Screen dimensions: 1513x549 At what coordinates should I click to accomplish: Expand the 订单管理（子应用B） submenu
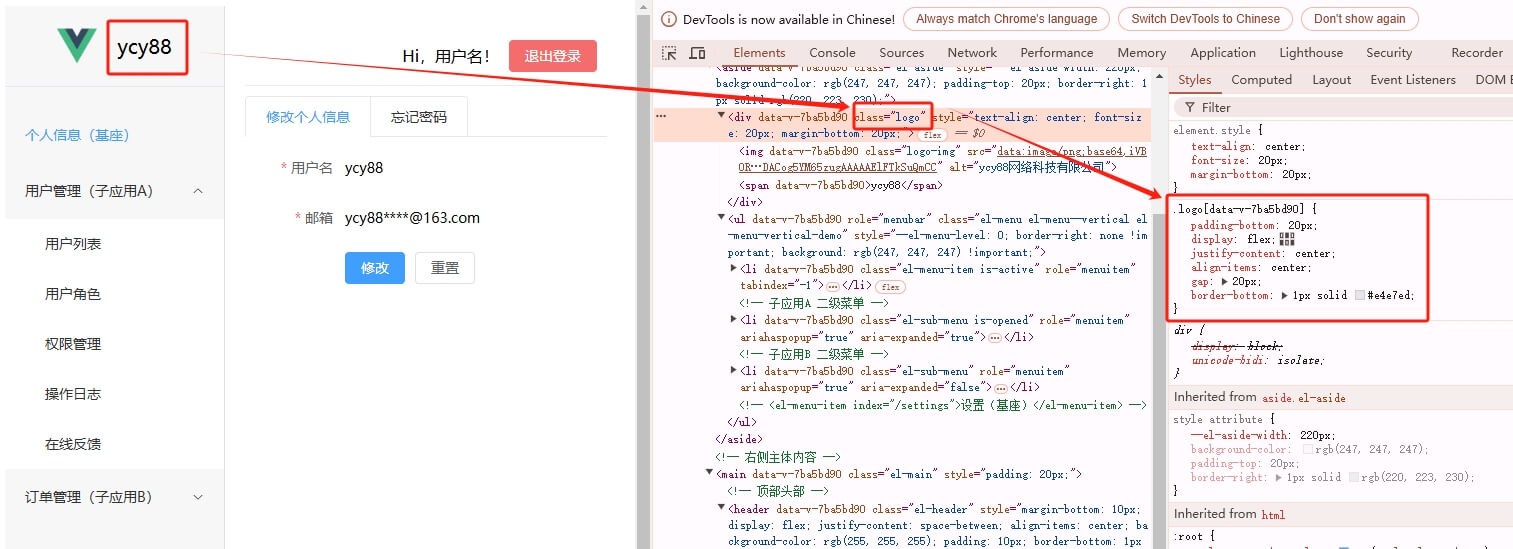pyautogui.click(x=197, y=497)
